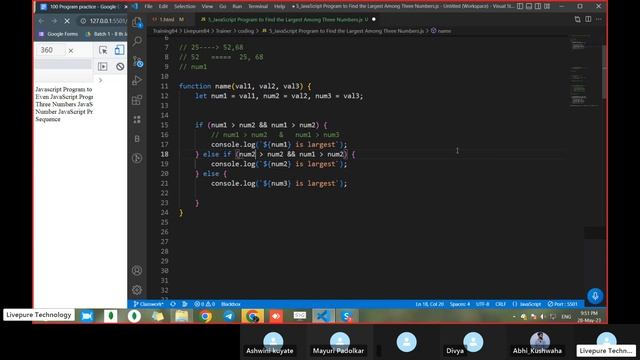Open the JavaScript language mode selector
Screen dimensions: 640x360
point(527,304)
